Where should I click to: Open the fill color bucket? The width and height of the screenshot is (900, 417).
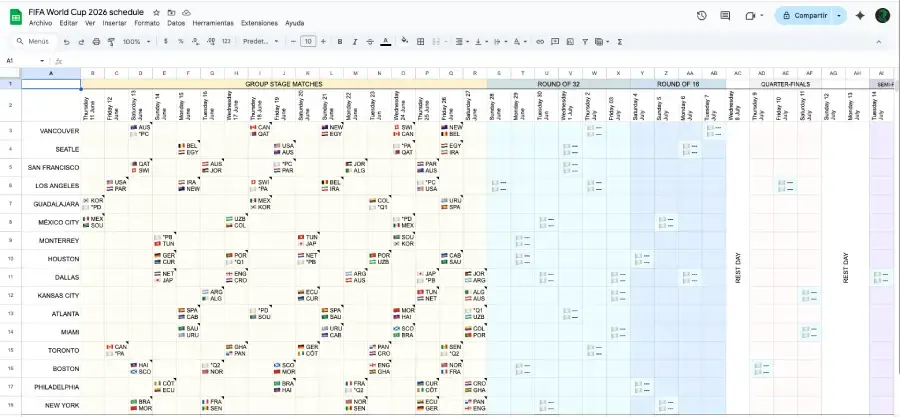(405, 42)
